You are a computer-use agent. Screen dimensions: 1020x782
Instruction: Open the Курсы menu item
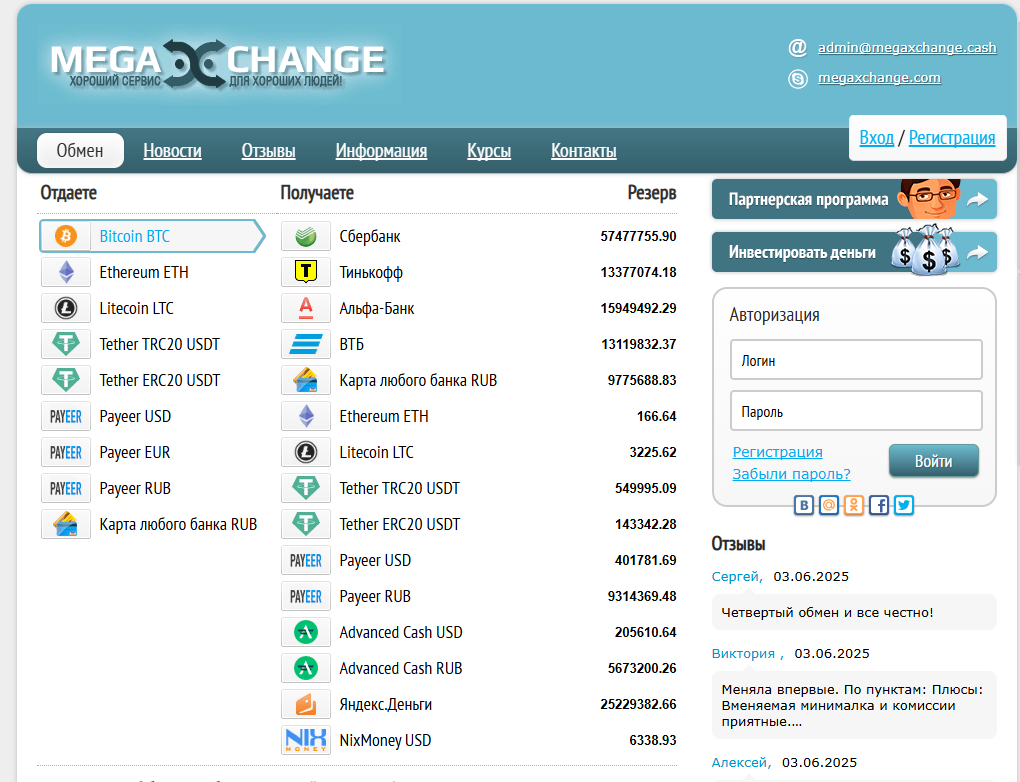(489, 151)
